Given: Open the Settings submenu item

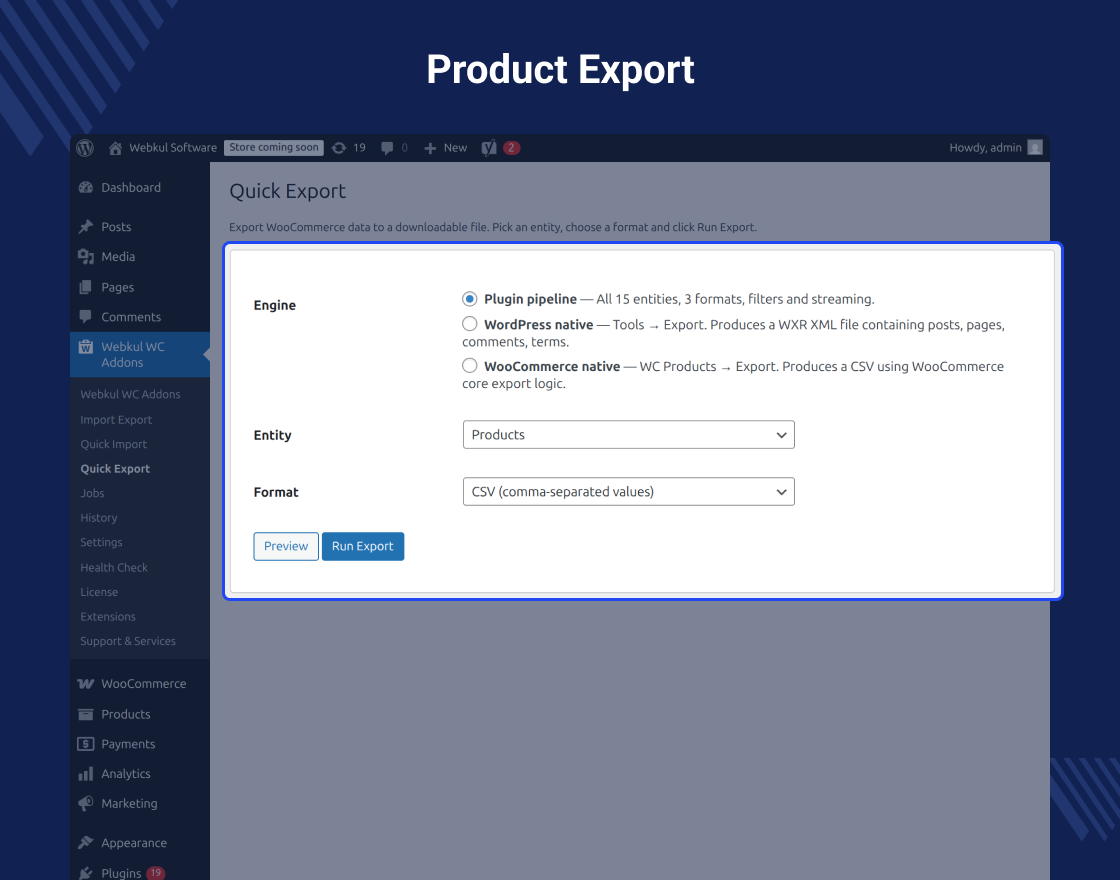Looking at the screenshot, I should (101, 542).
